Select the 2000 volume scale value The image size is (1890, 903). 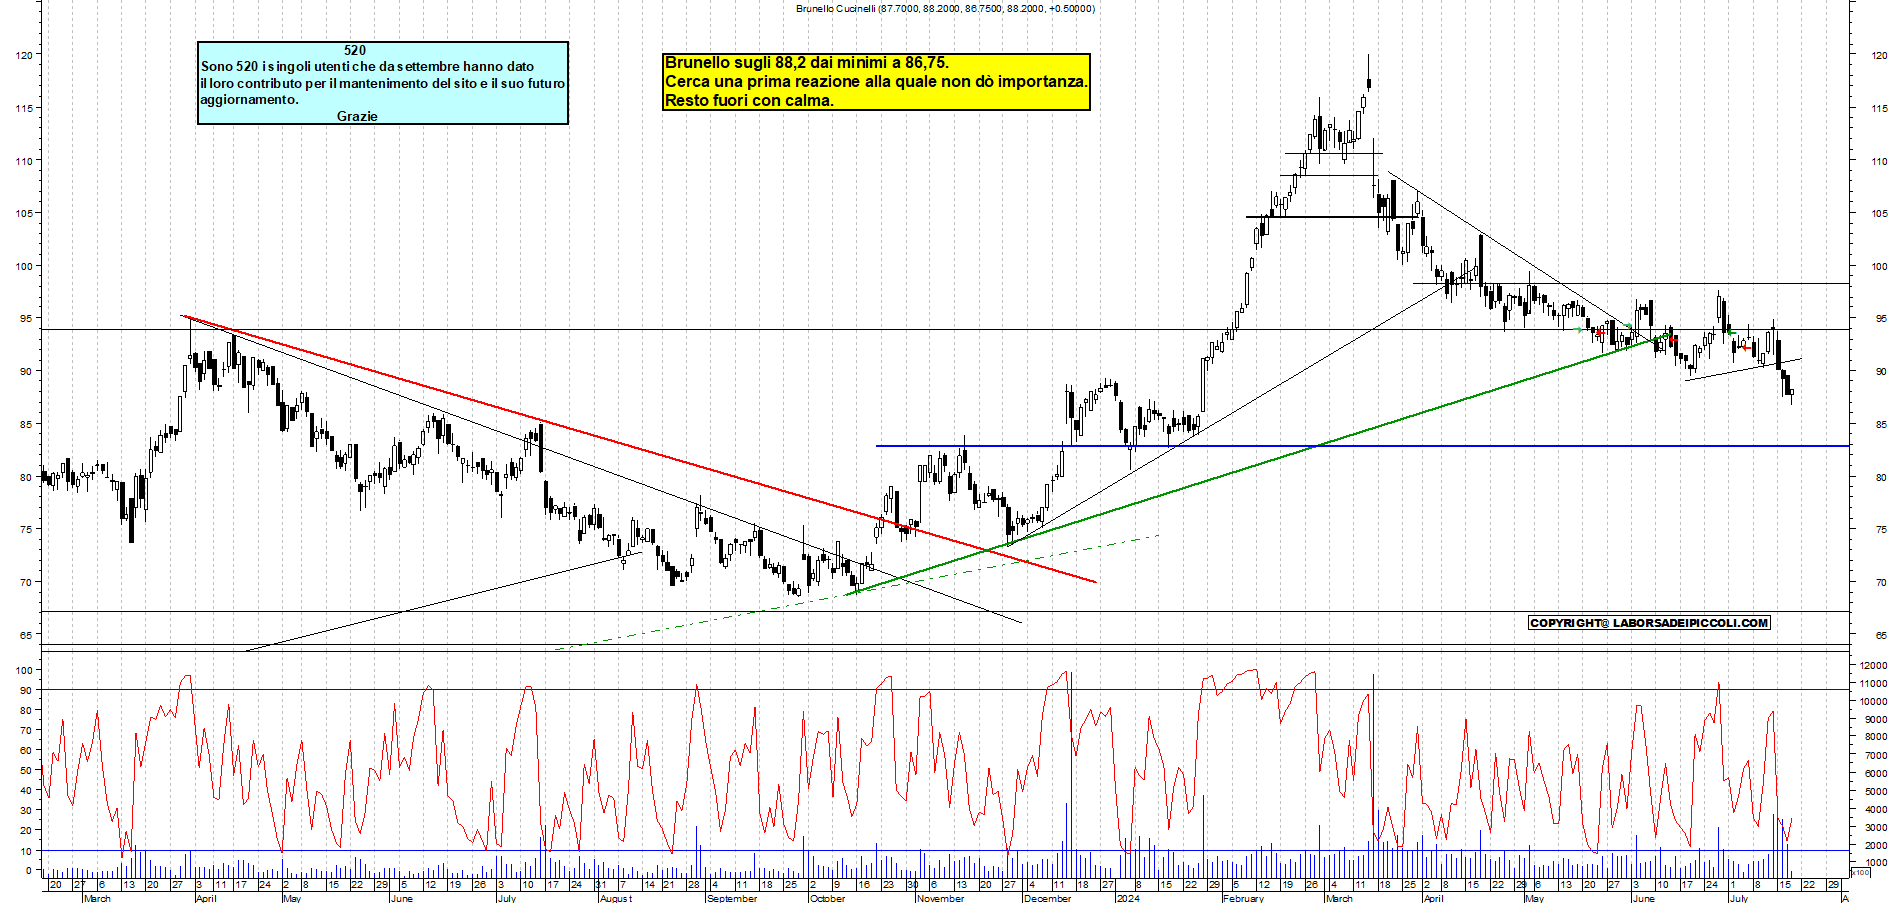pyautogui.click(x=1875, y=845)
